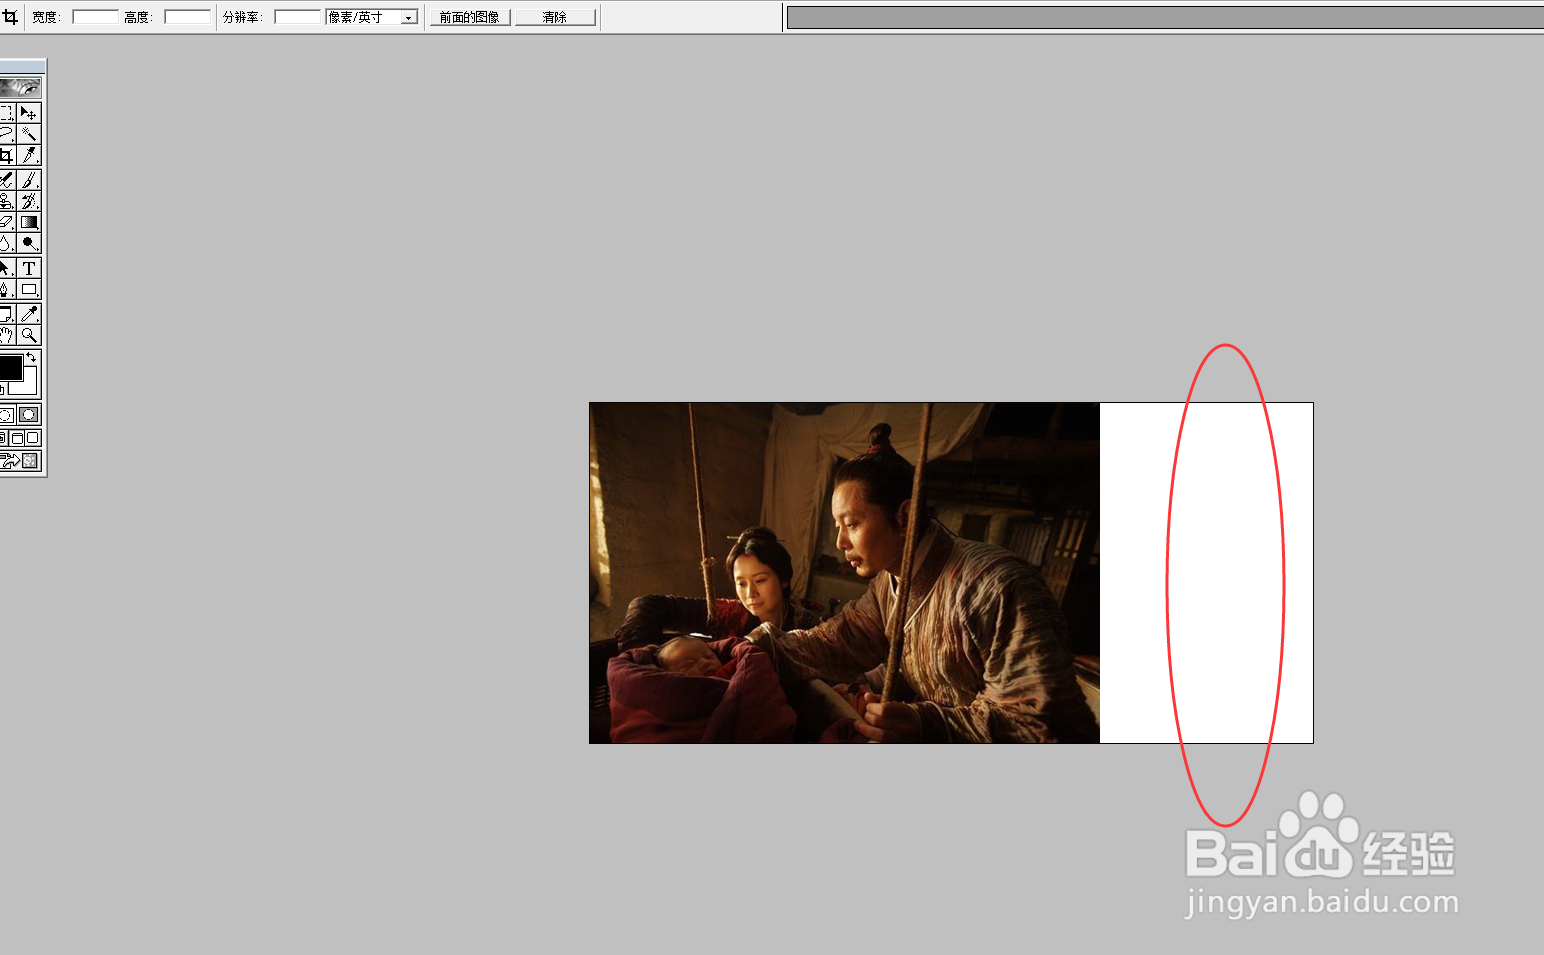Image resolution: width=1544 pixels, height=955 pixels.
Task: Open the 像素/英寸 units dropdown
Action: [372, 17]
